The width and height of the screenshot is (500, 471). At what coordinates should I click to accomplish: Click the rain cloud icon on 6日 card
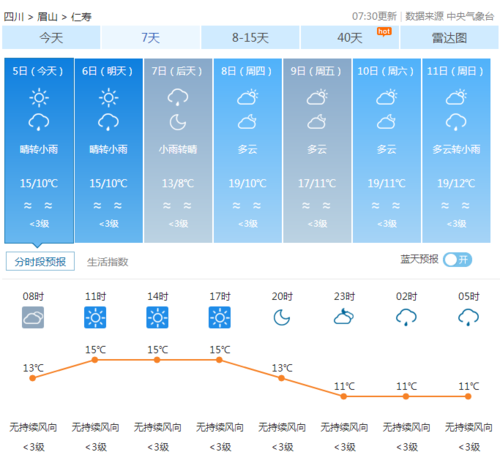pos(109,122)
